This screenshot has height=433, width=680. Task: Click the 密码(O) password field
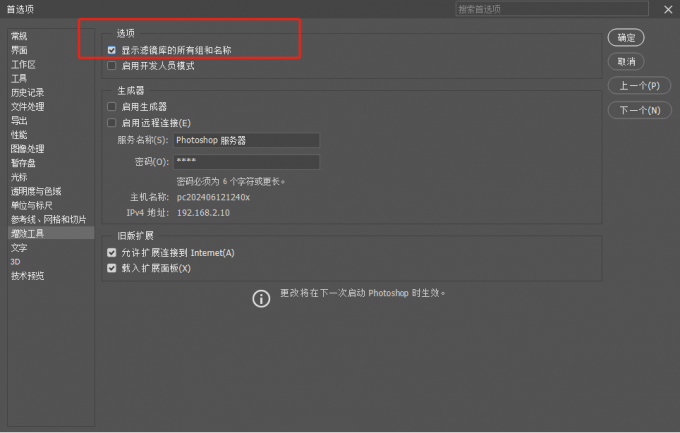tap(246, 162)
